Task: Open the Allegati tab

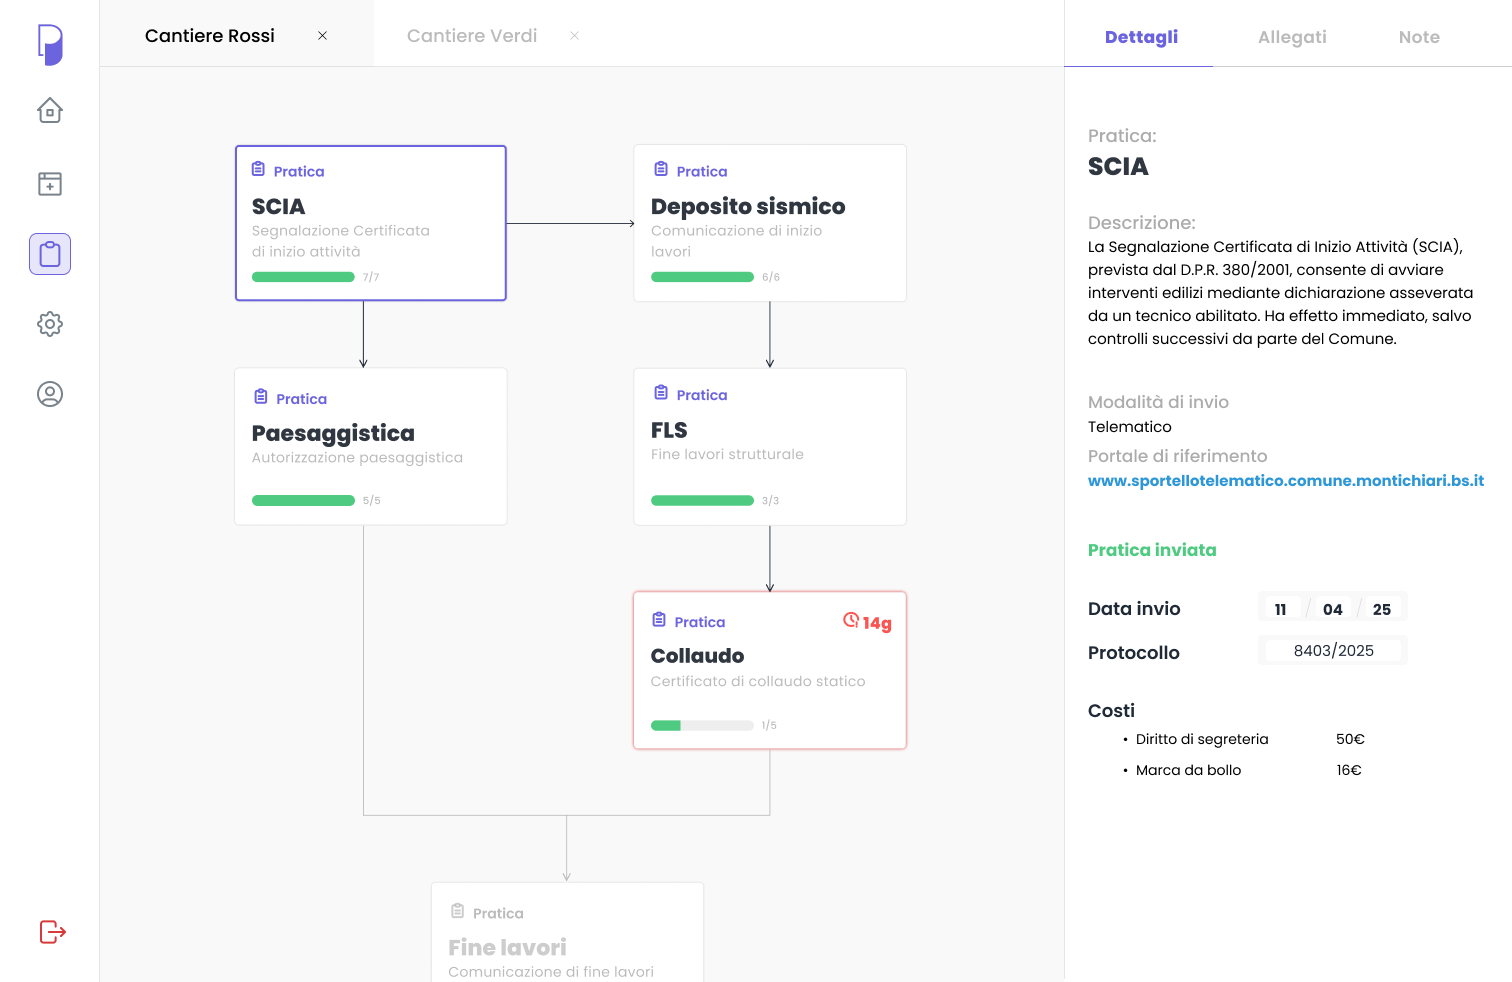Action: pos(1292,37)
